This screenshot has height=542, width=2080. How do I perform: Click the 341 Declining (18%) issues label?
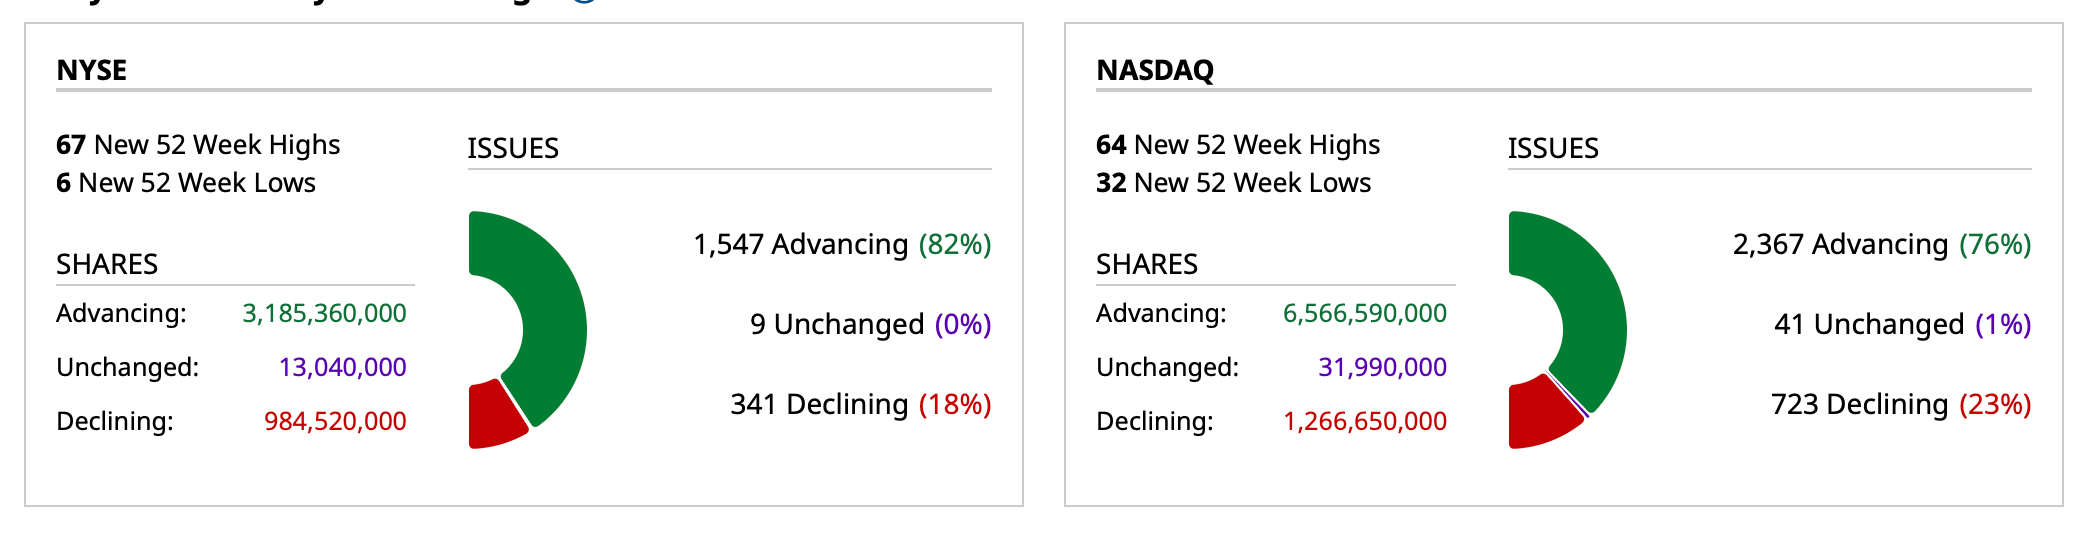[x=860, y=405]
